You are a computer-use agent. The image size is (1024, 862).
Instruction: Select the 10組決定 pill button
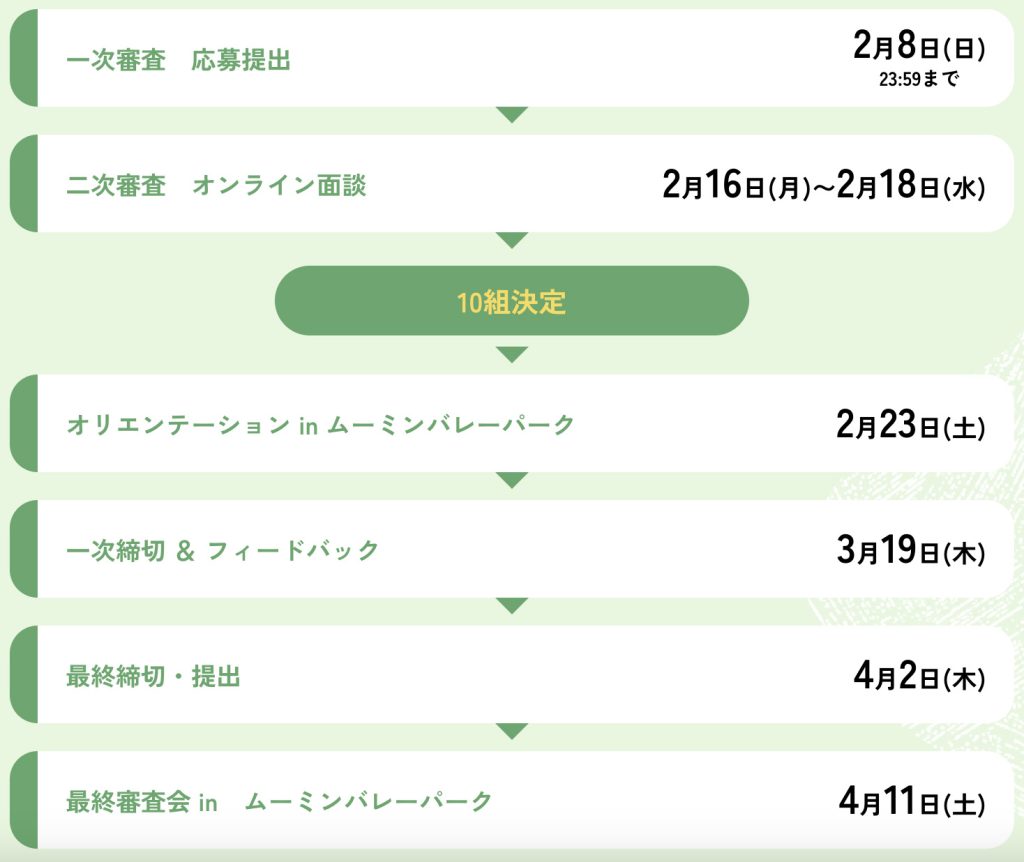tap(512, 301)
